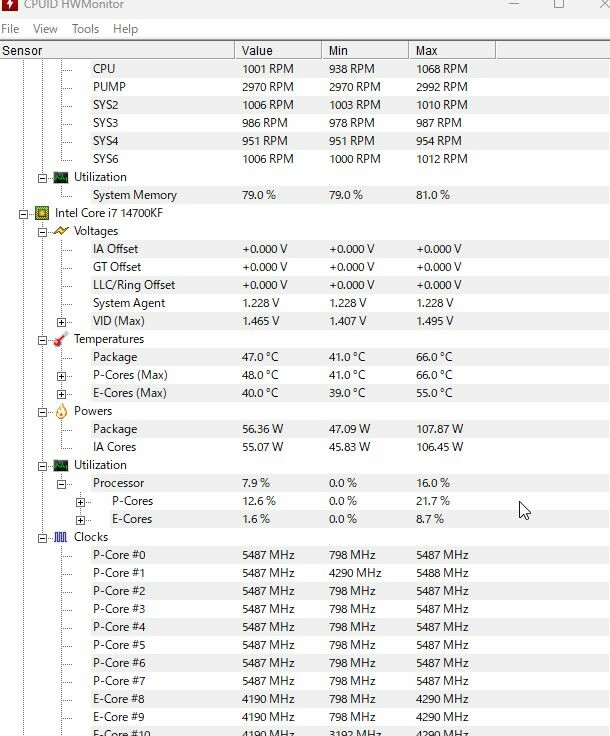Screen dimensions: 610x736
Task: Click the Intel Core i7 14700KF processor icon
Action: point(42,213)
